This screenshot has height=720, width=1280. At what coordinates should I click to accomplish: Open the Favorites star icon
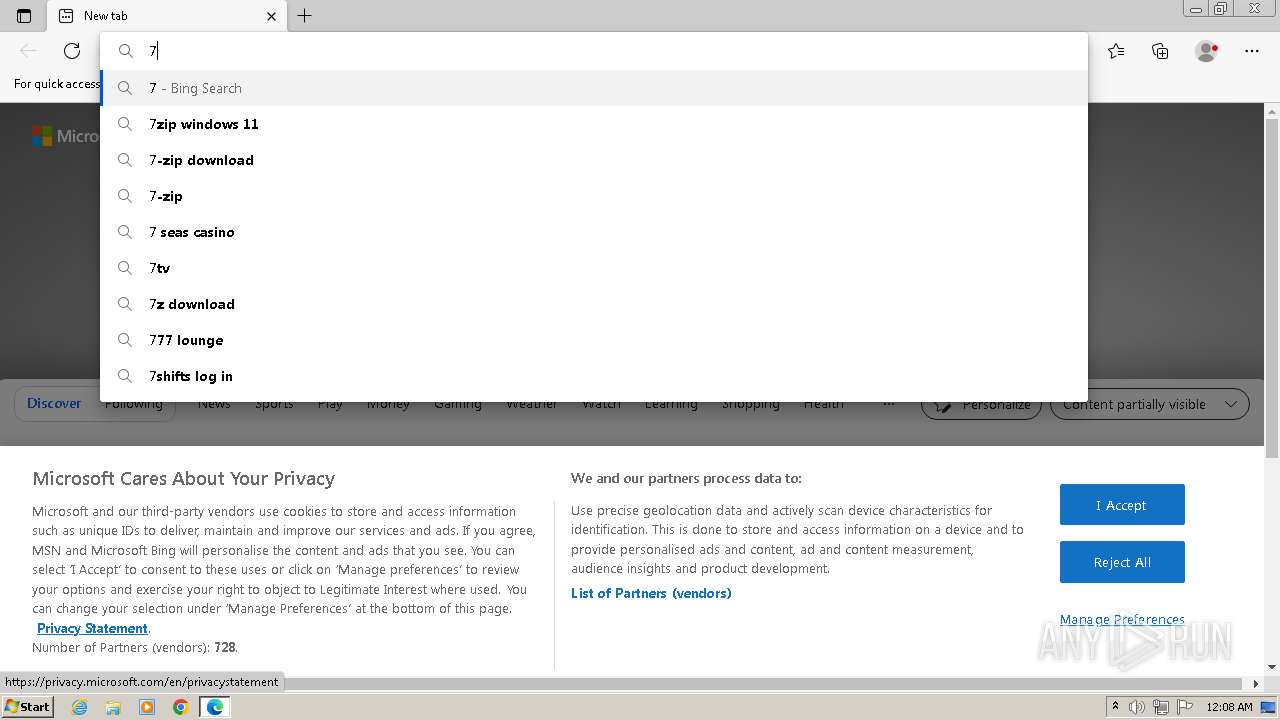point(1116,51)
